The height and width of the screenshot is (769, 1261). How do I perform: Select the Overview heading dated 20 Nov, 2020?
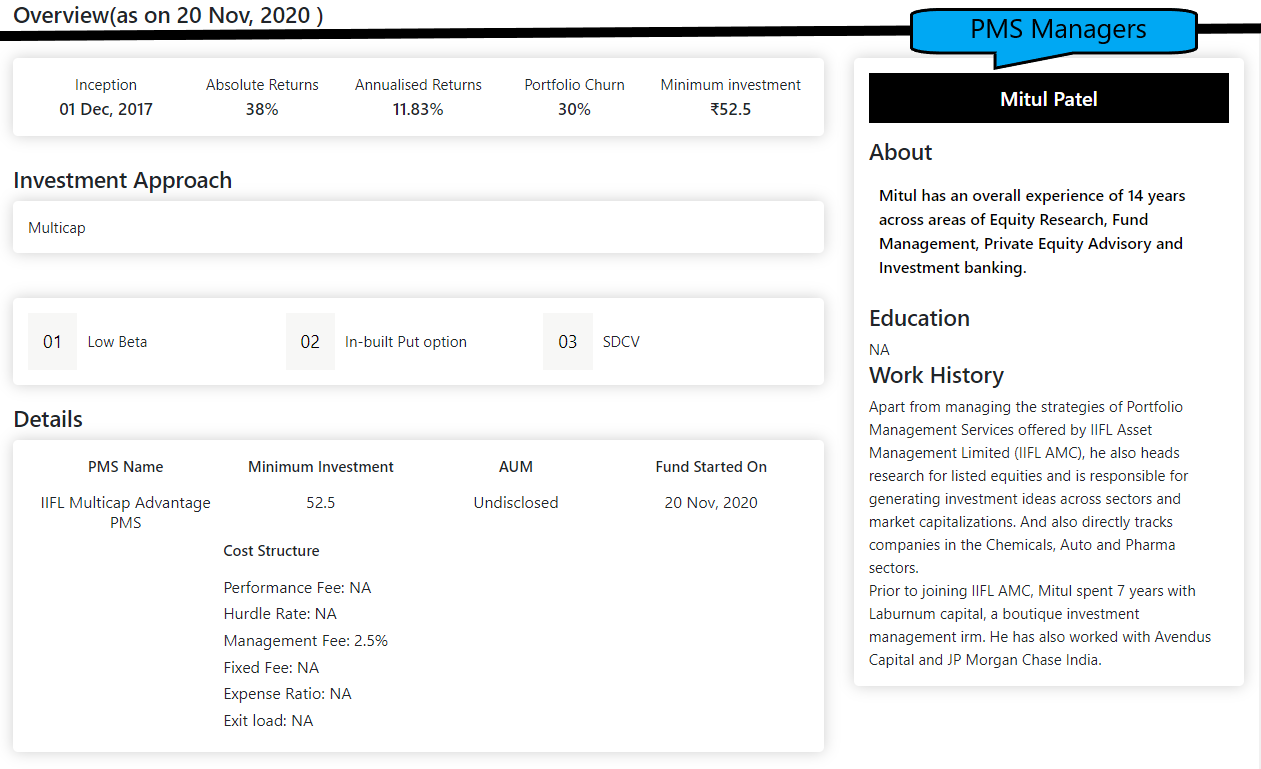[168, 15]
